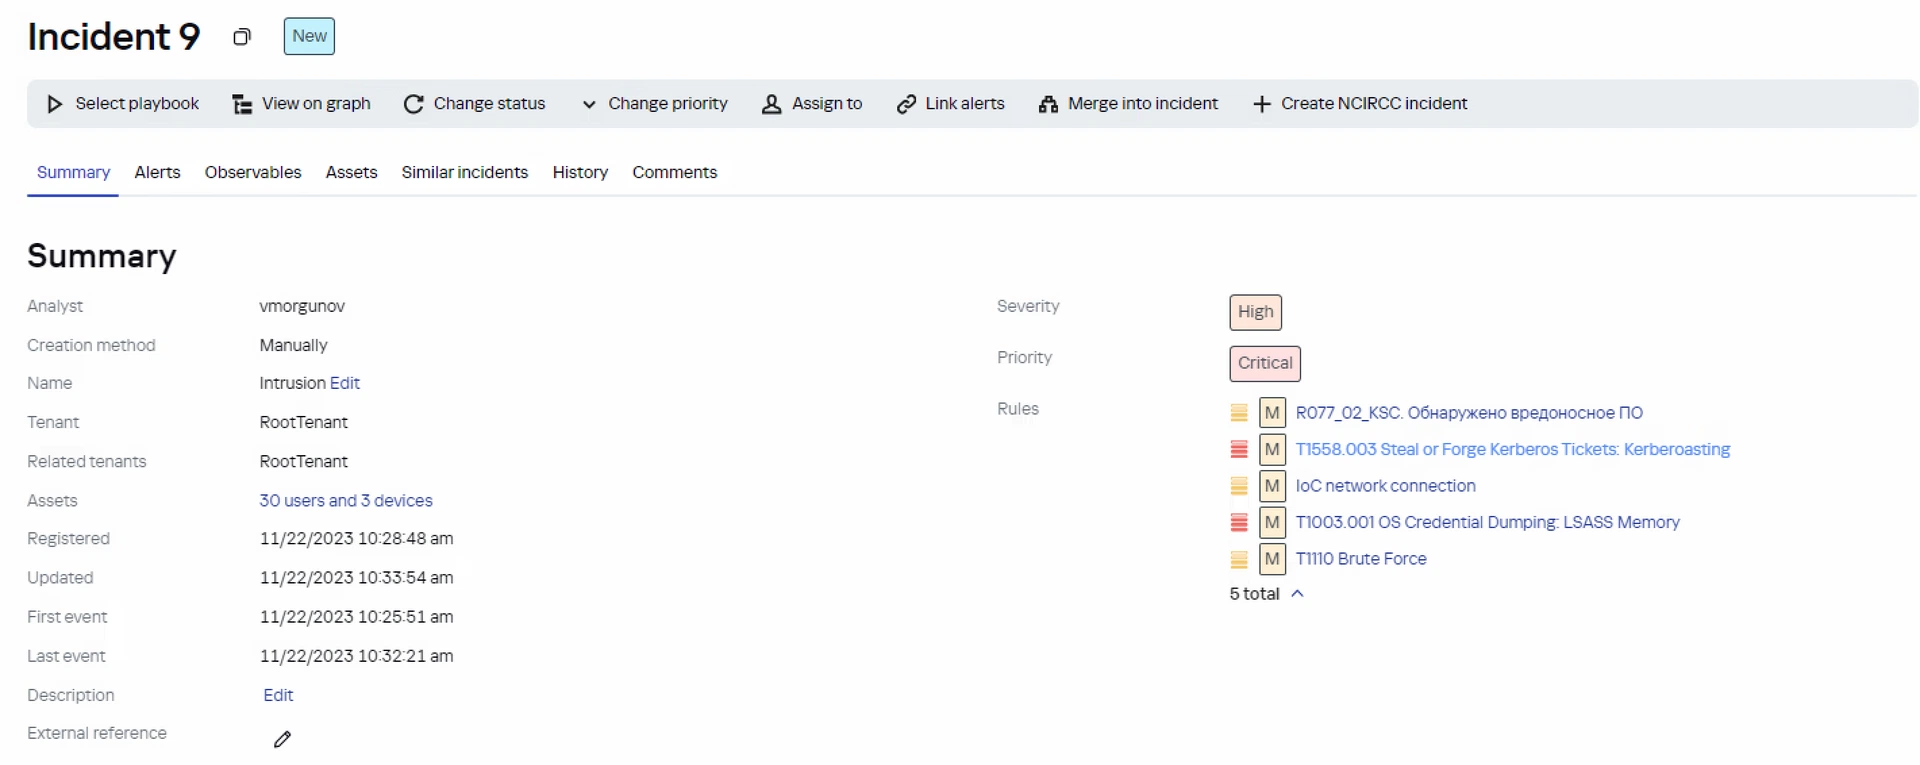This screenshot has height=765, width=1920.
Task: Click the Assign to person icon
Action: coord(771,104)
